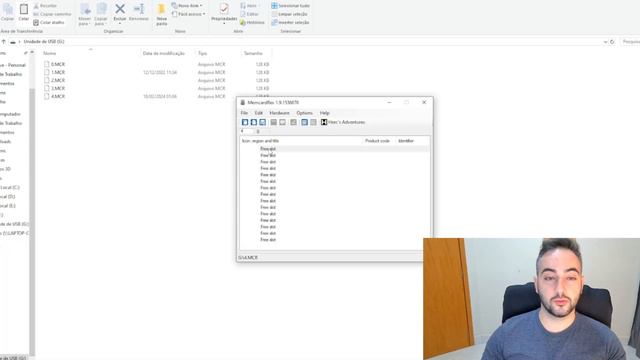Click Recortar scissors in the ribbon
Screen dimensions: 640x360
(x=45, y=6)
